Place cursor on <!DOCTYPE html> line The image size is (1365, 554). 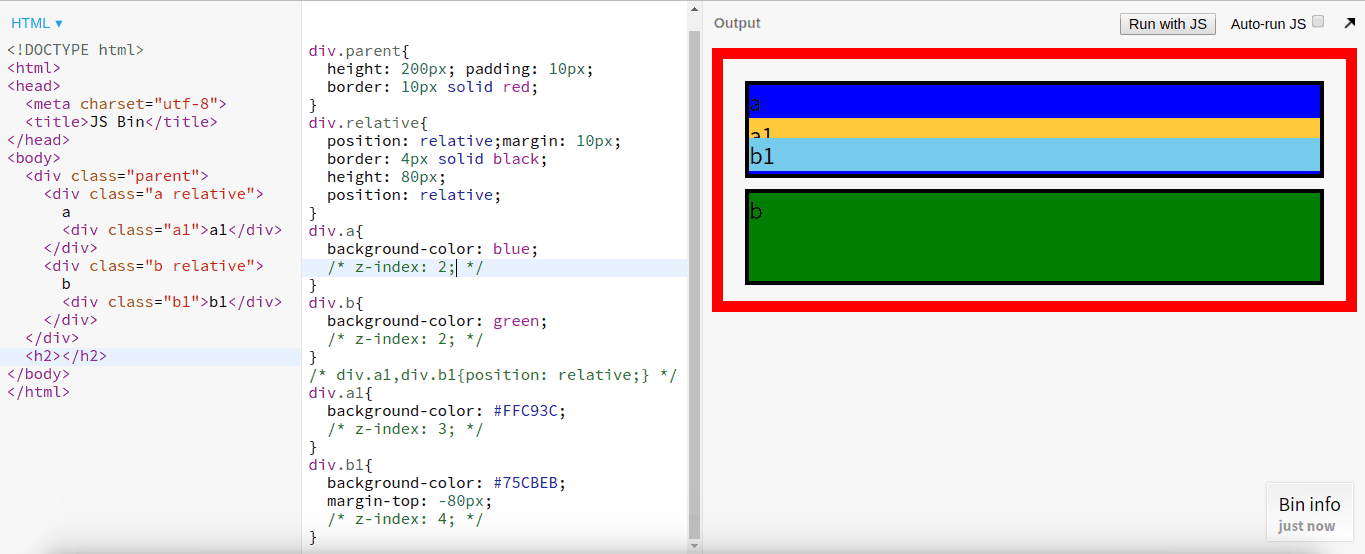click(x=75, y=50)
